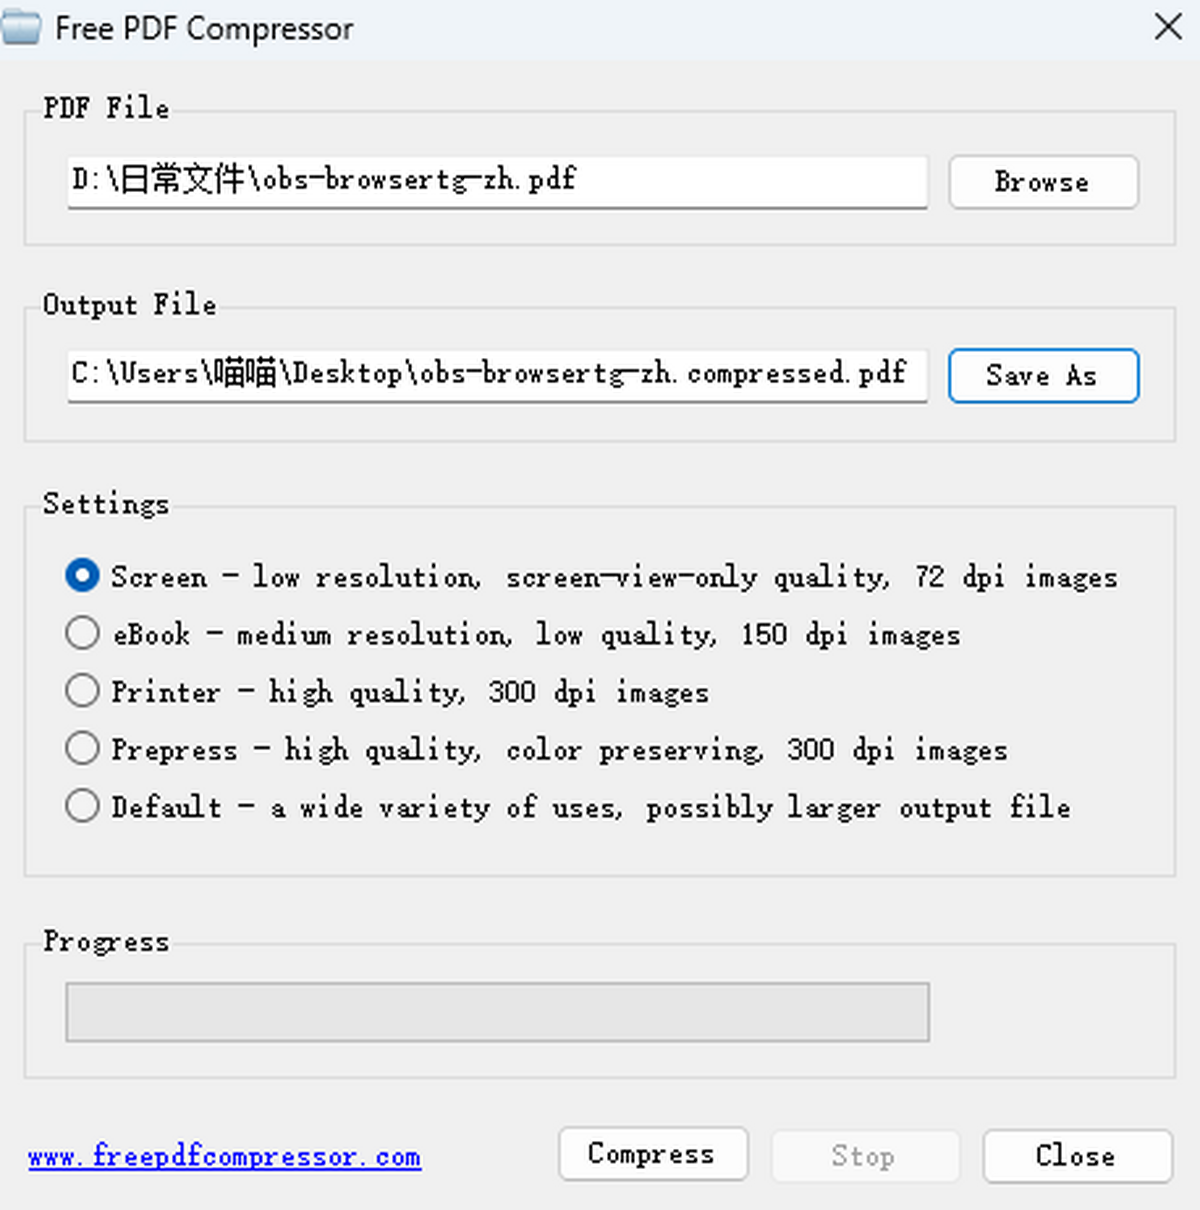This screenshot has width=1200, height=1210.
Task: Open the www.freepdfcompressor.com link
Action: [x=225, y=1157]
